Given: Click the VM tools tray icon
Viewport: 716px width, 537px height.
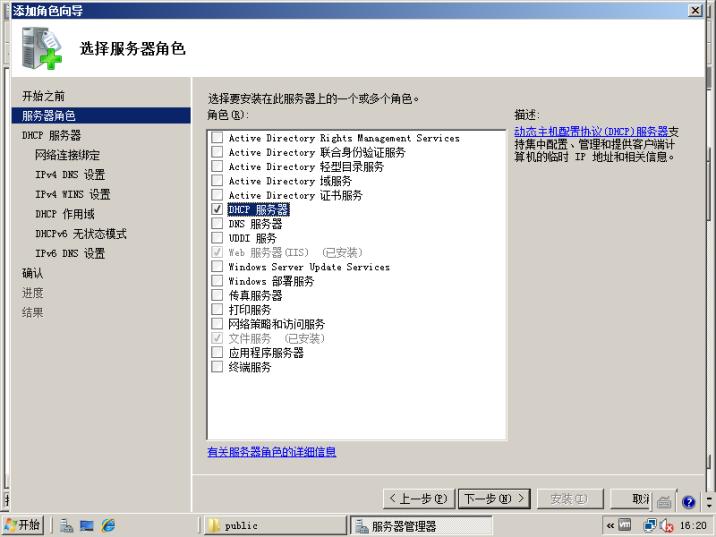Looking at the screenshot, I should click(624, 525).
